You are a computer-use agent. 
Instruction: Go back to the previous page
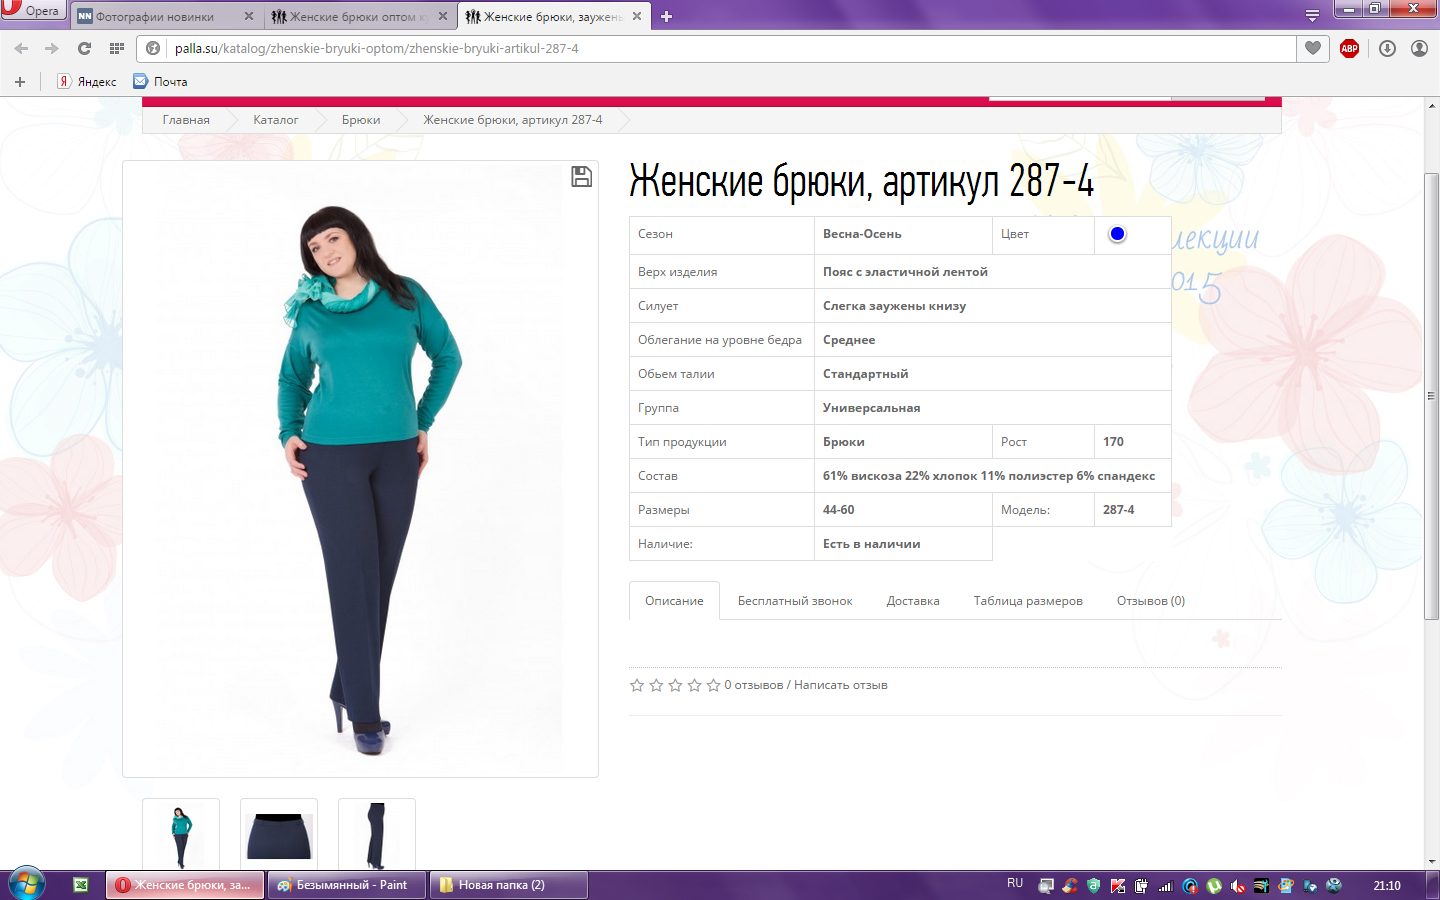(21, 48)
